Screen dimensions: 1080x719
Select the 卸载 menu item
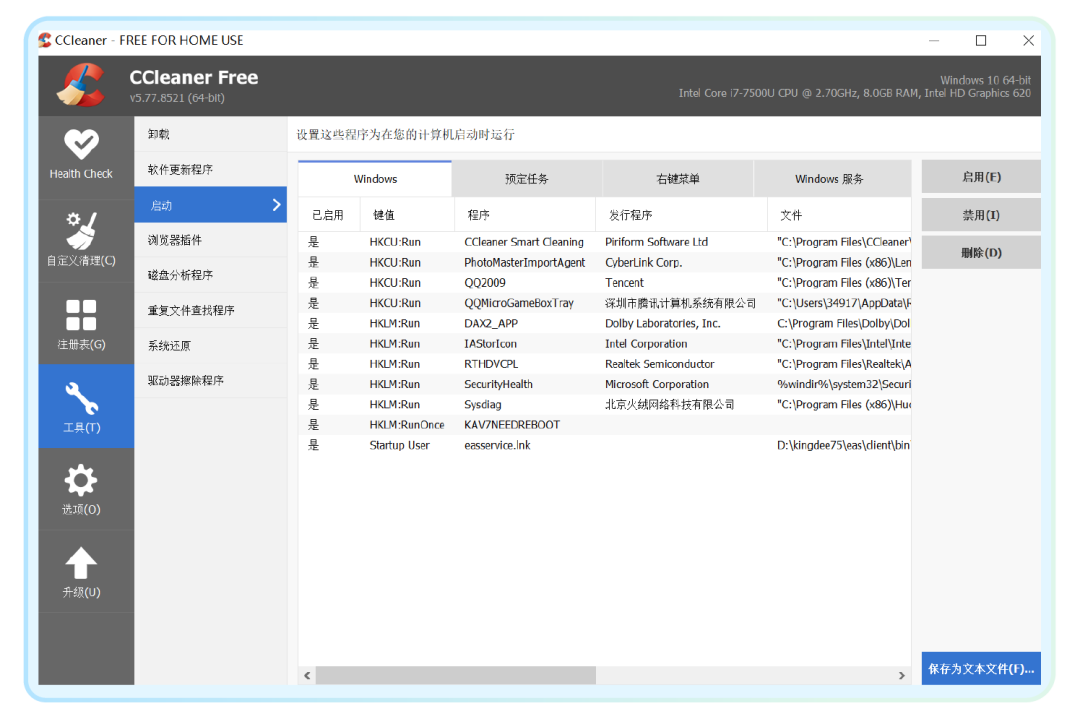coord(211,134)
